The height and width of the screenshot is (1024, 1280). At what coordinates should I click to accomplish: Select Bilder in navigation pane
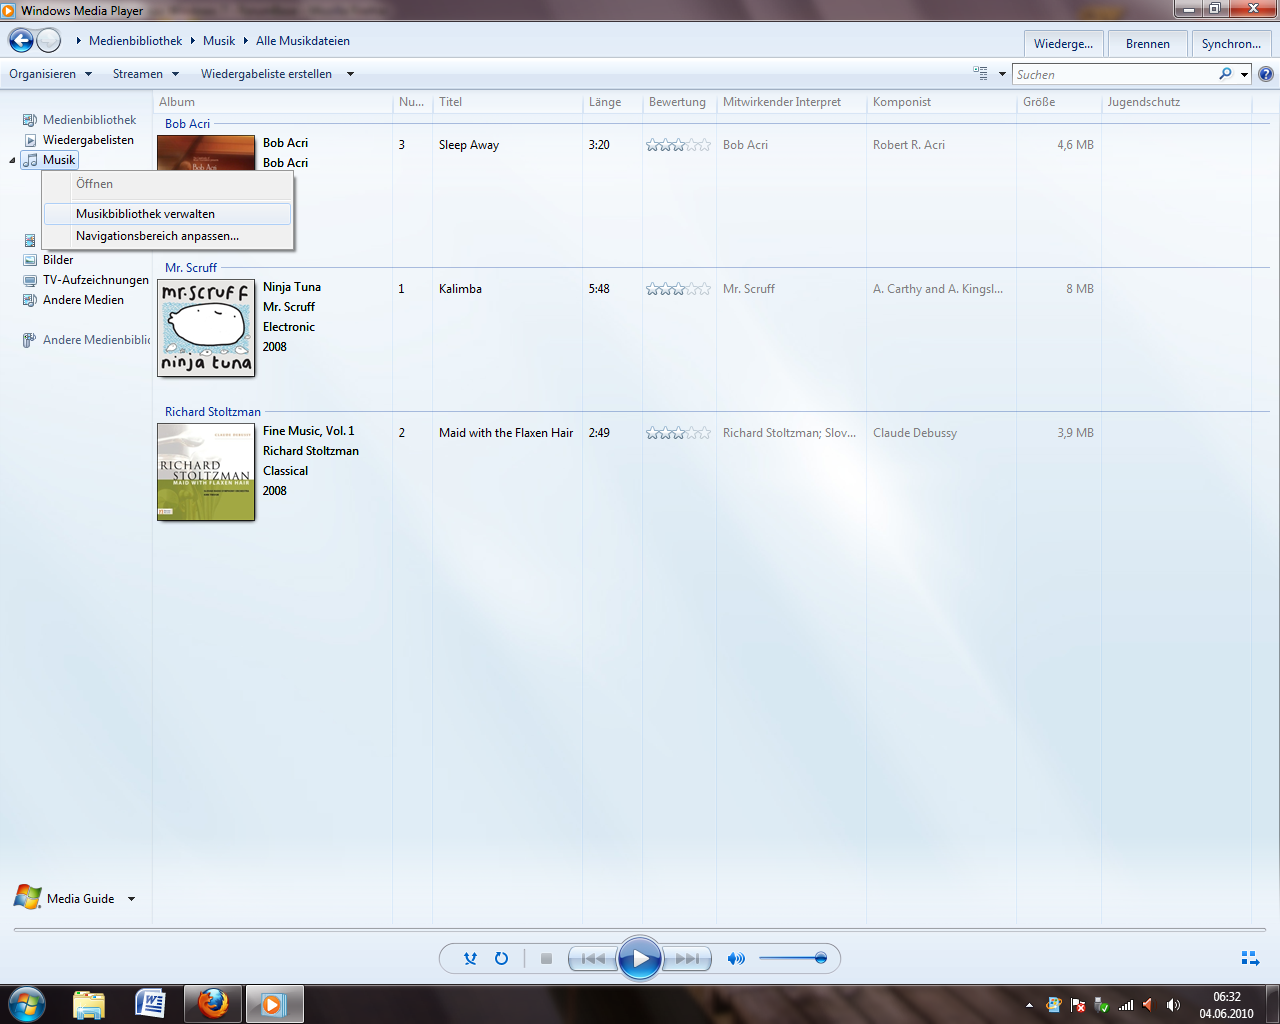tap(58, 260)
